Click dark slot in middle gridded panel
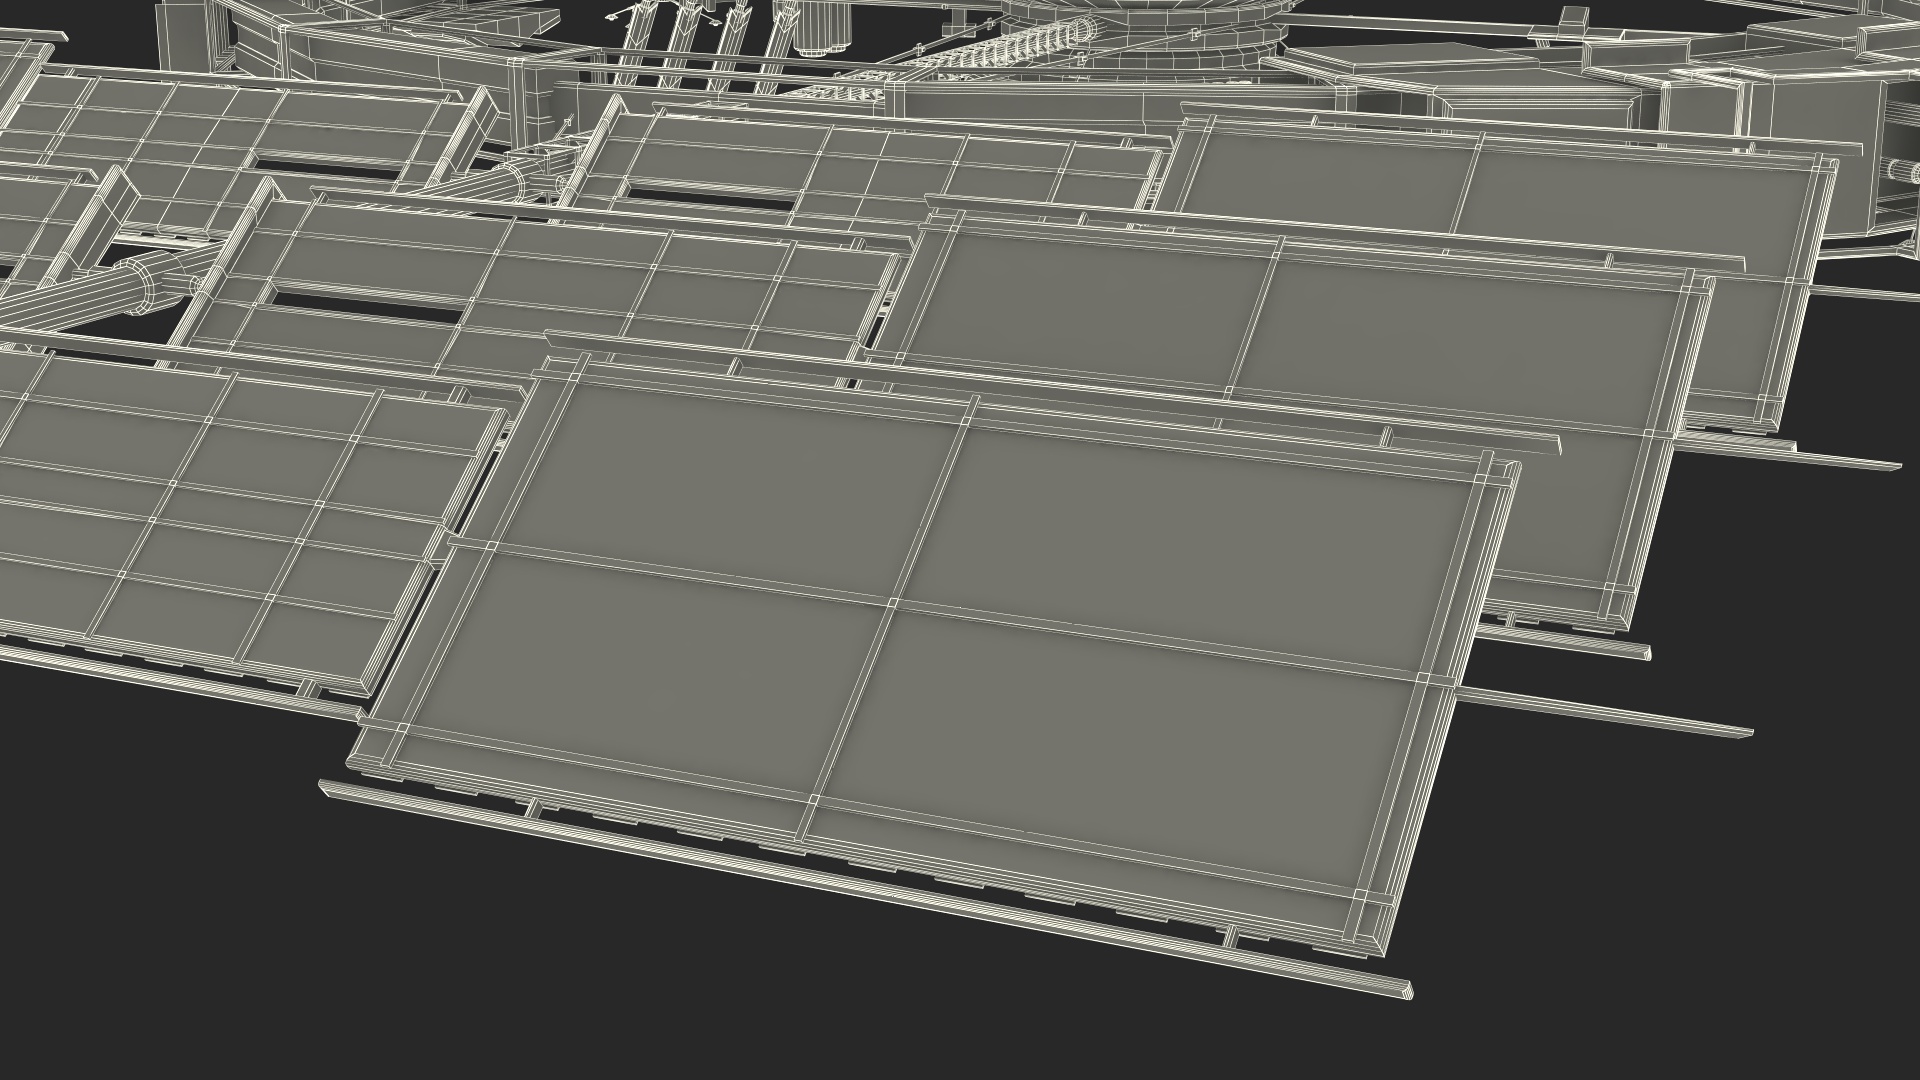 365,307
